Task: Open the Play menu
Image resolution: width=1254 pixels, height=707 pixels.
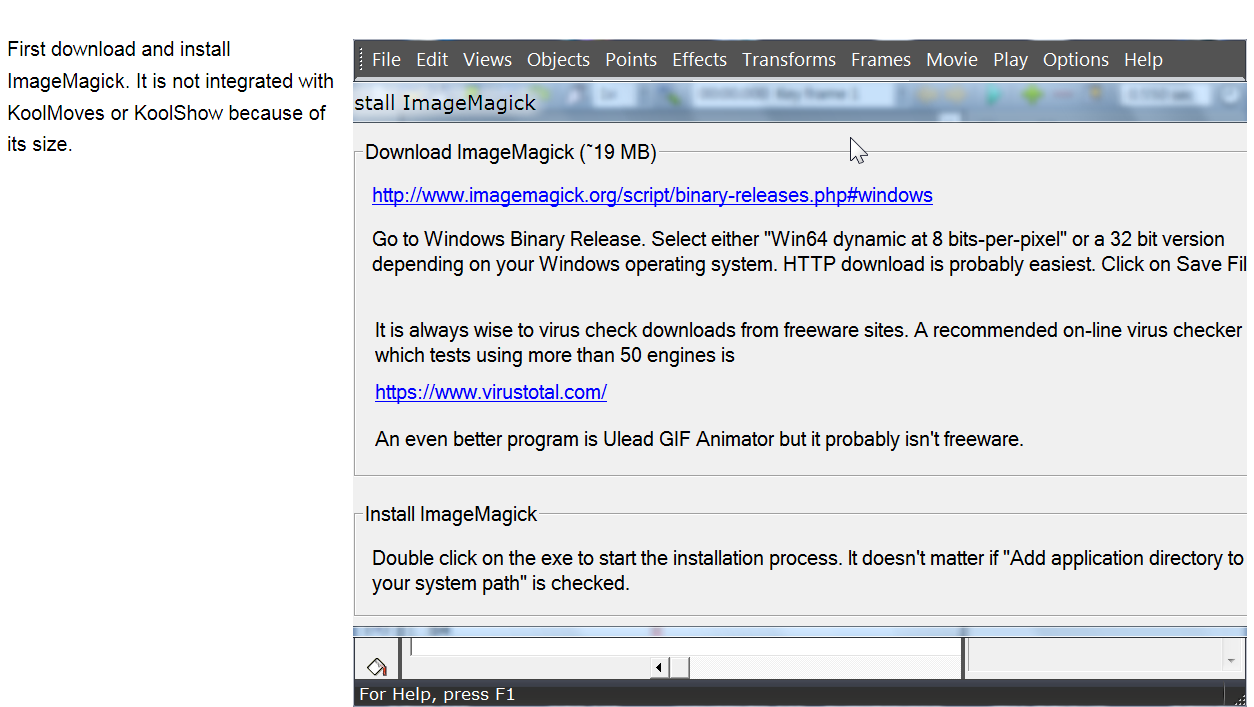Action: (1010, 60)
